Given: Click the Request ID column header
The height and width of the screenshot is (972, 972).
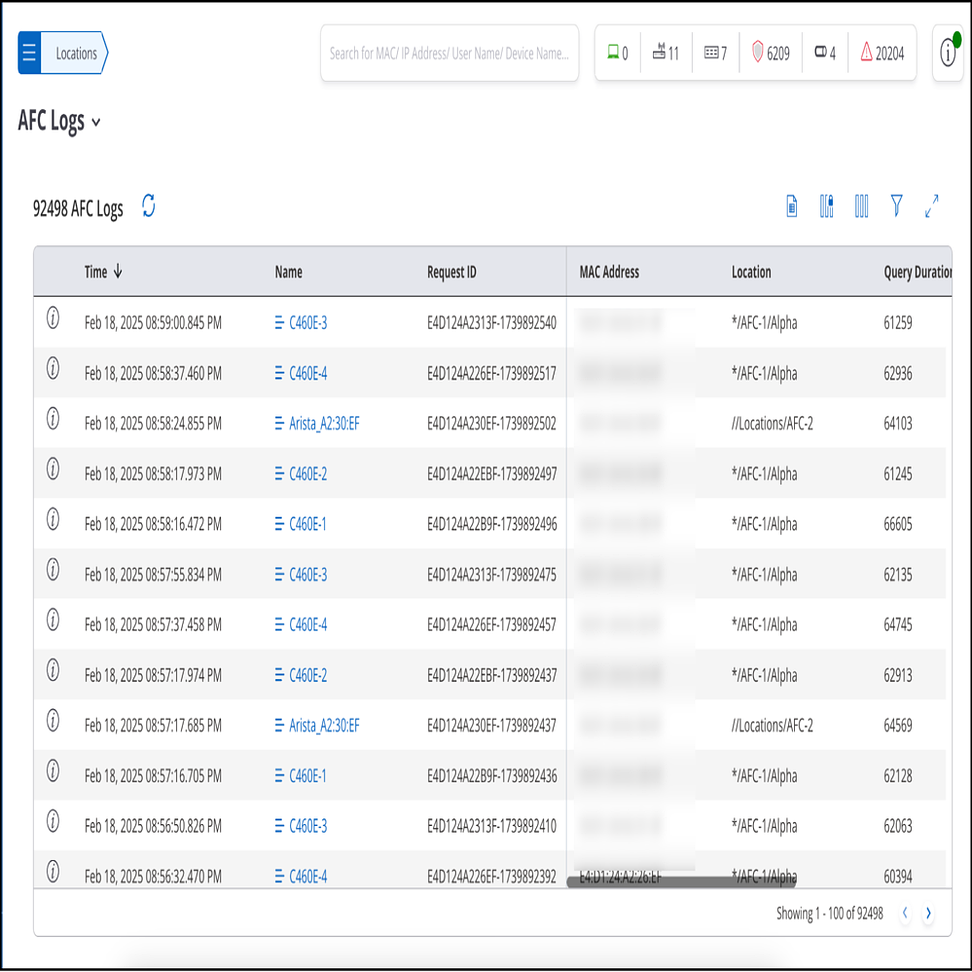Looking at the screenshot, I should tap(451, 272).
